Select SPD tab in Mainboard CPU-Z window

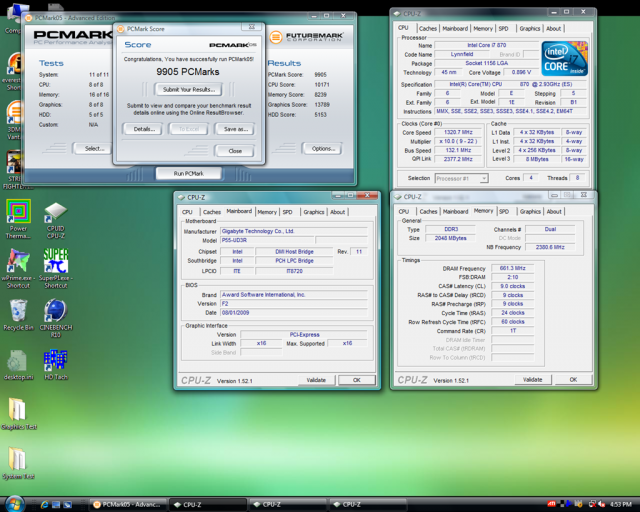tap(288, 212)
